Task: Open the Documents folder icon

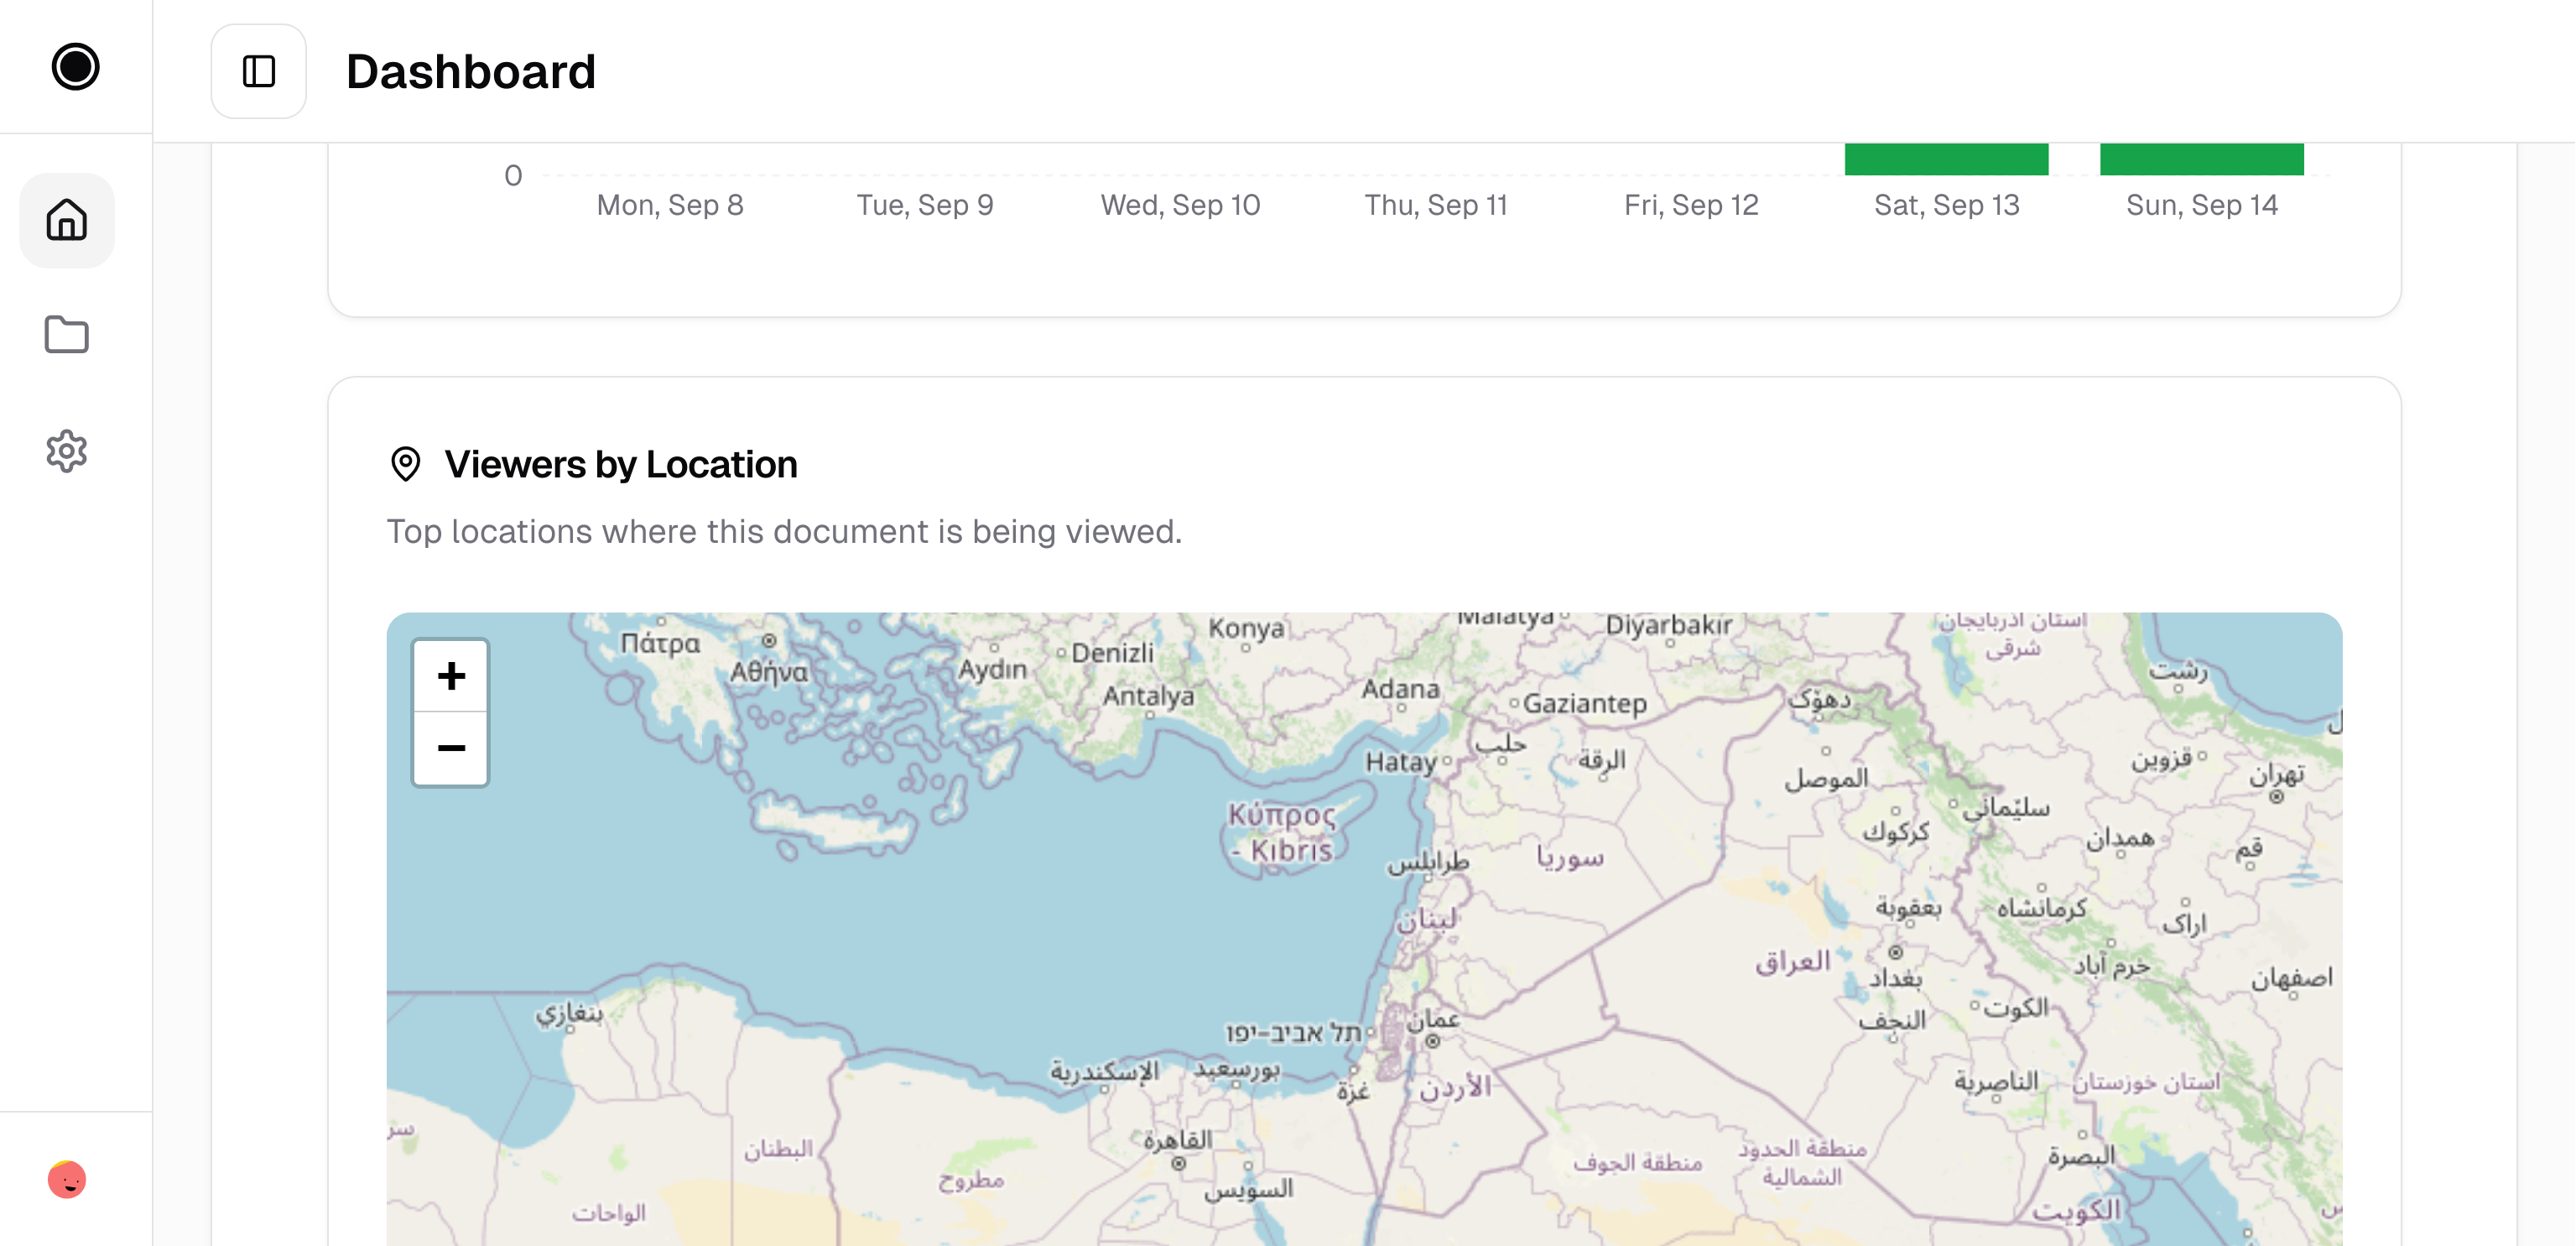Action: tap(67, 335)
